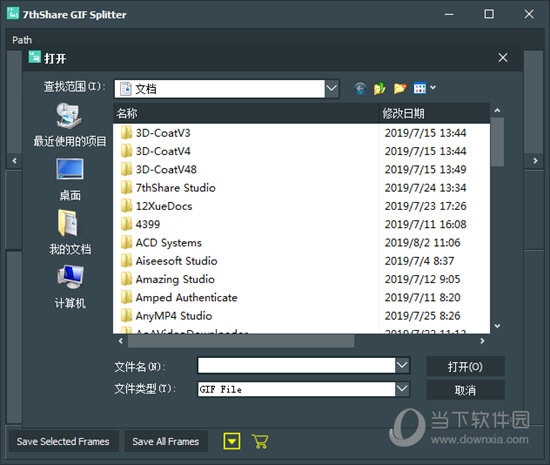Expand the 文件类型 dropdown arrow

402,389
